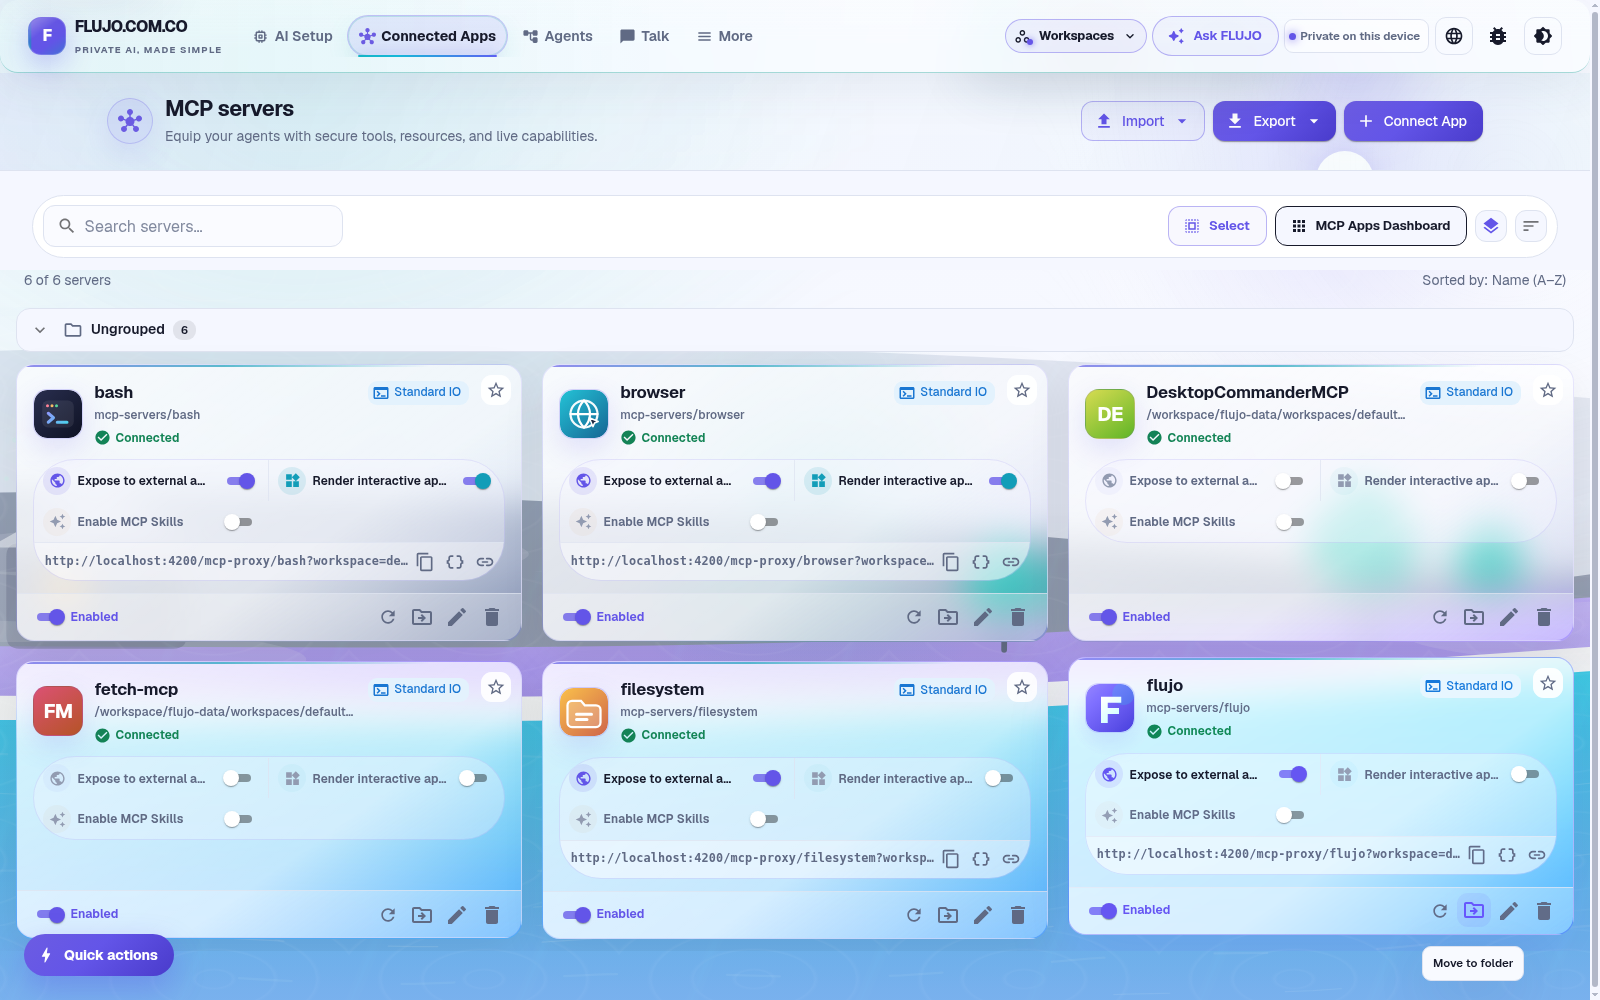This screenshot has height=1000, width=1600.
Task: Toggle Render interactive apps for filesystem
Action: pyautogui.click(x=999, y=778)
